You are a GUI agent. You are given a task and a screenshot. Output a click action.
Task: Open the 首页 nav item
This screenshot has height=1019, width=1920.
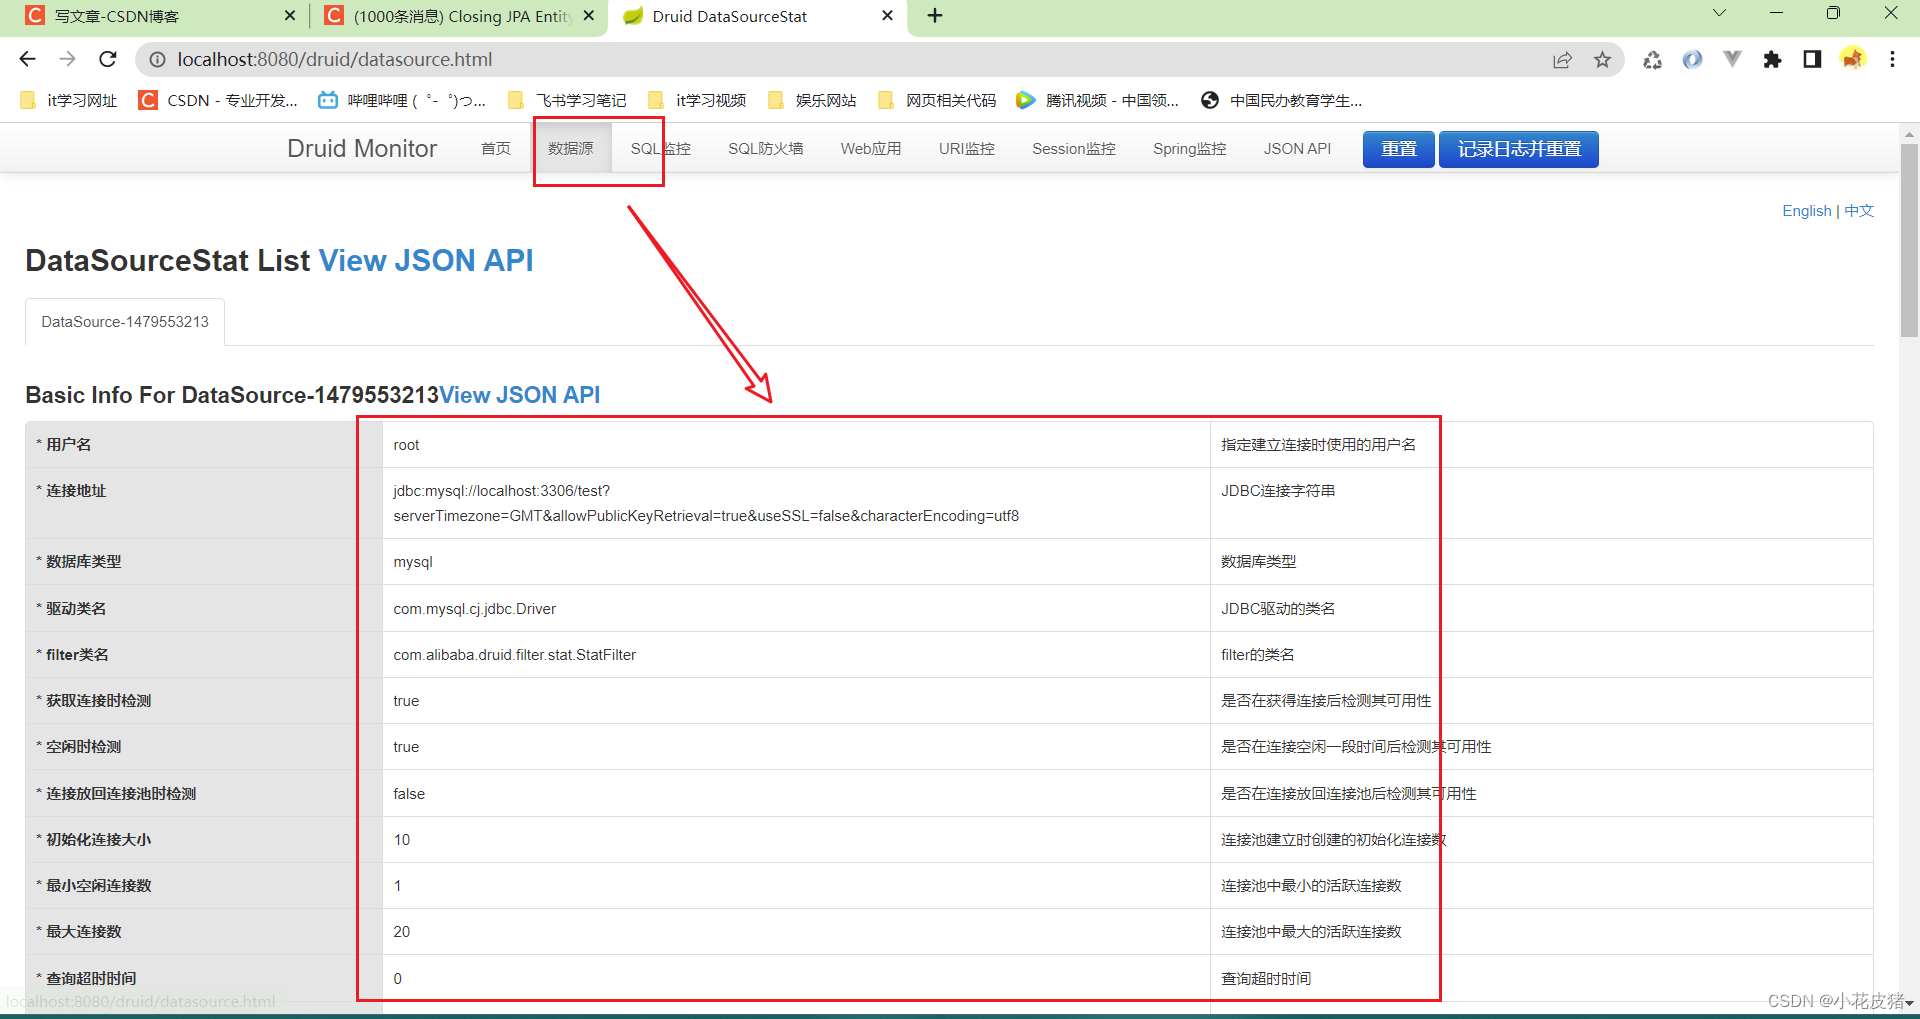point(496,148)
